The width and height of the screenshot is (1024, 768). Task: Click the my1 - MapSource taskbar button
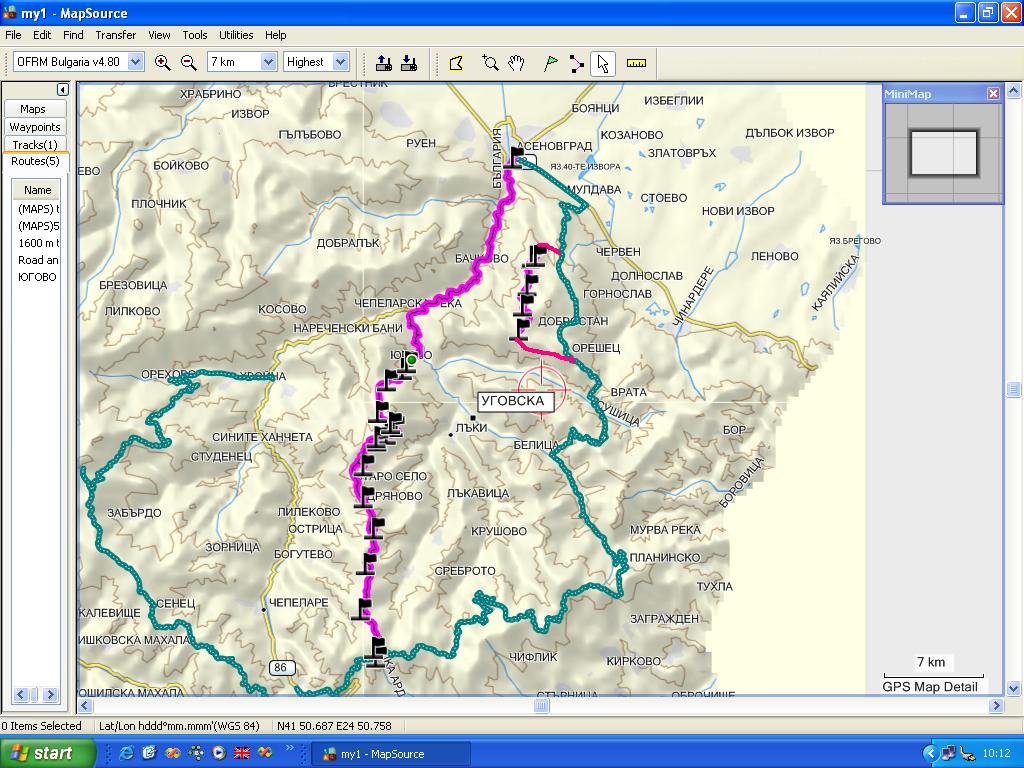click(391, 754)
